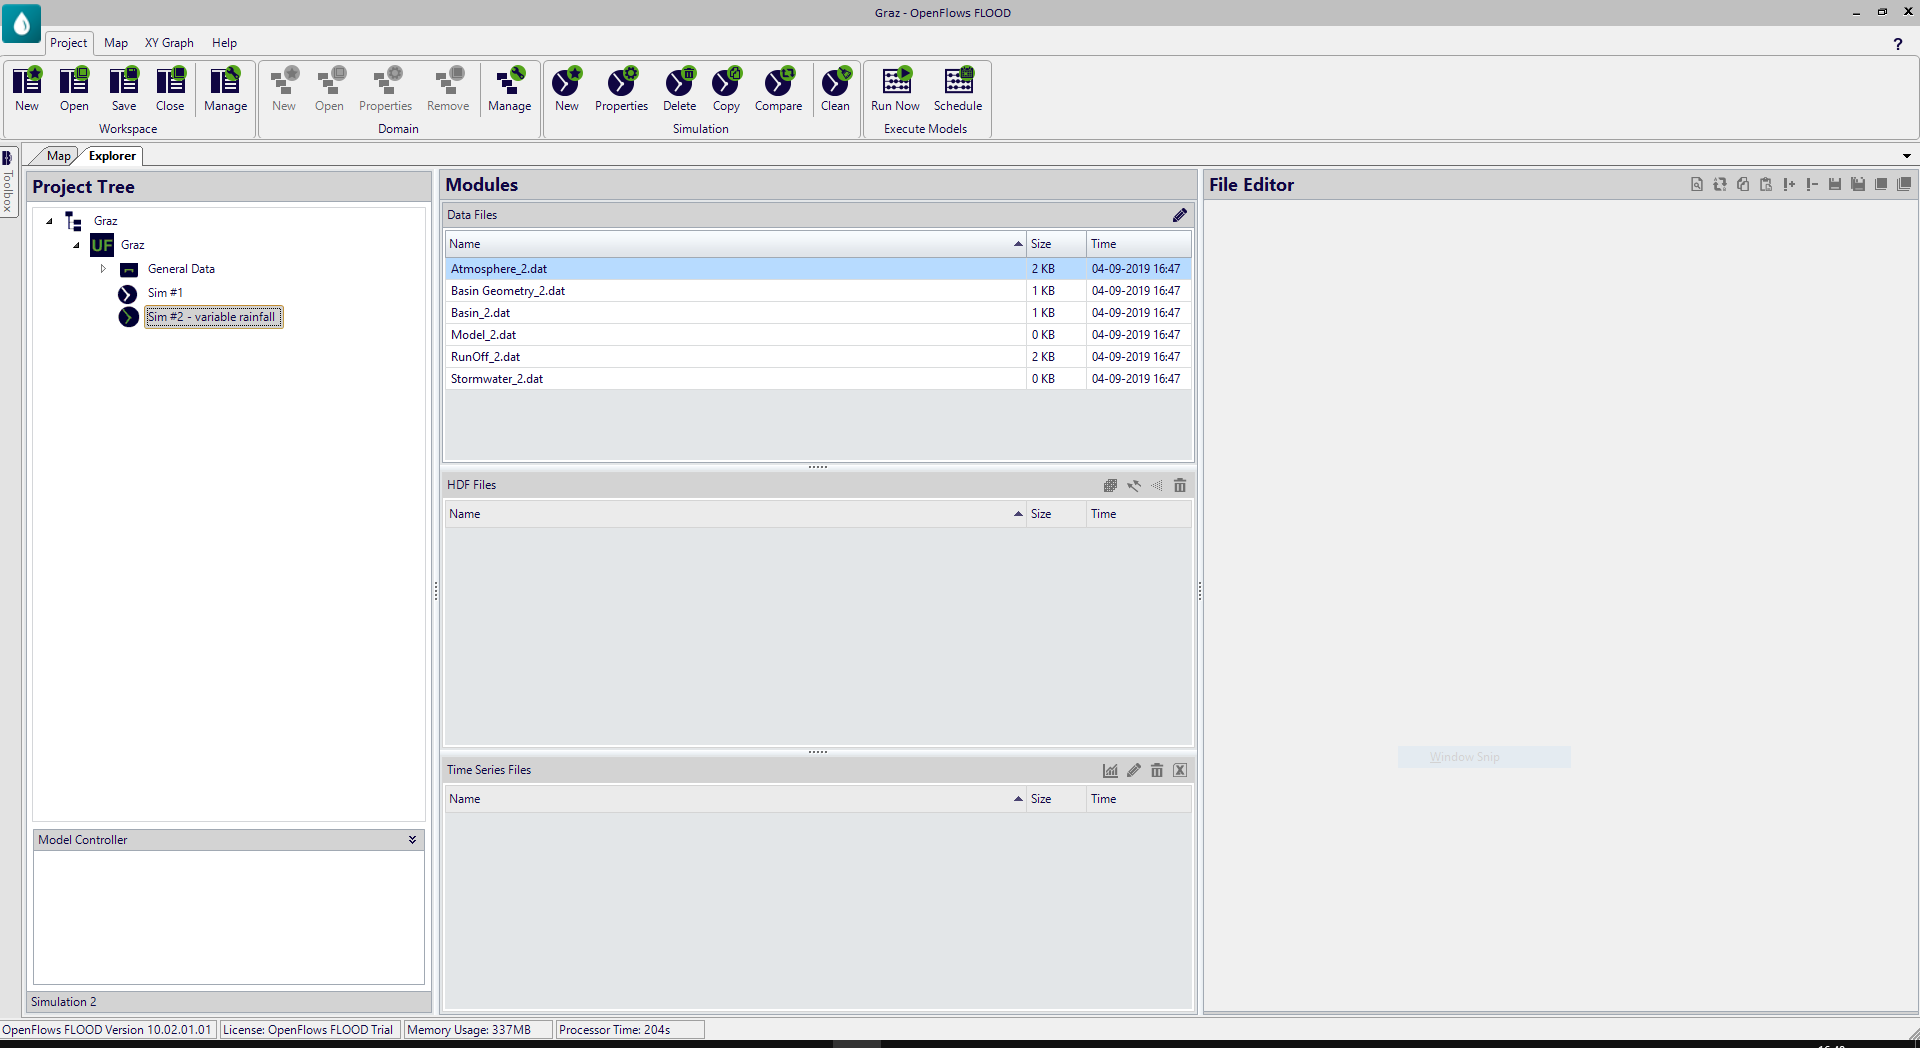Screen dimensions: 1920x1048
Task: Collapse the Graz UF domain node
Action: point(76,245)
